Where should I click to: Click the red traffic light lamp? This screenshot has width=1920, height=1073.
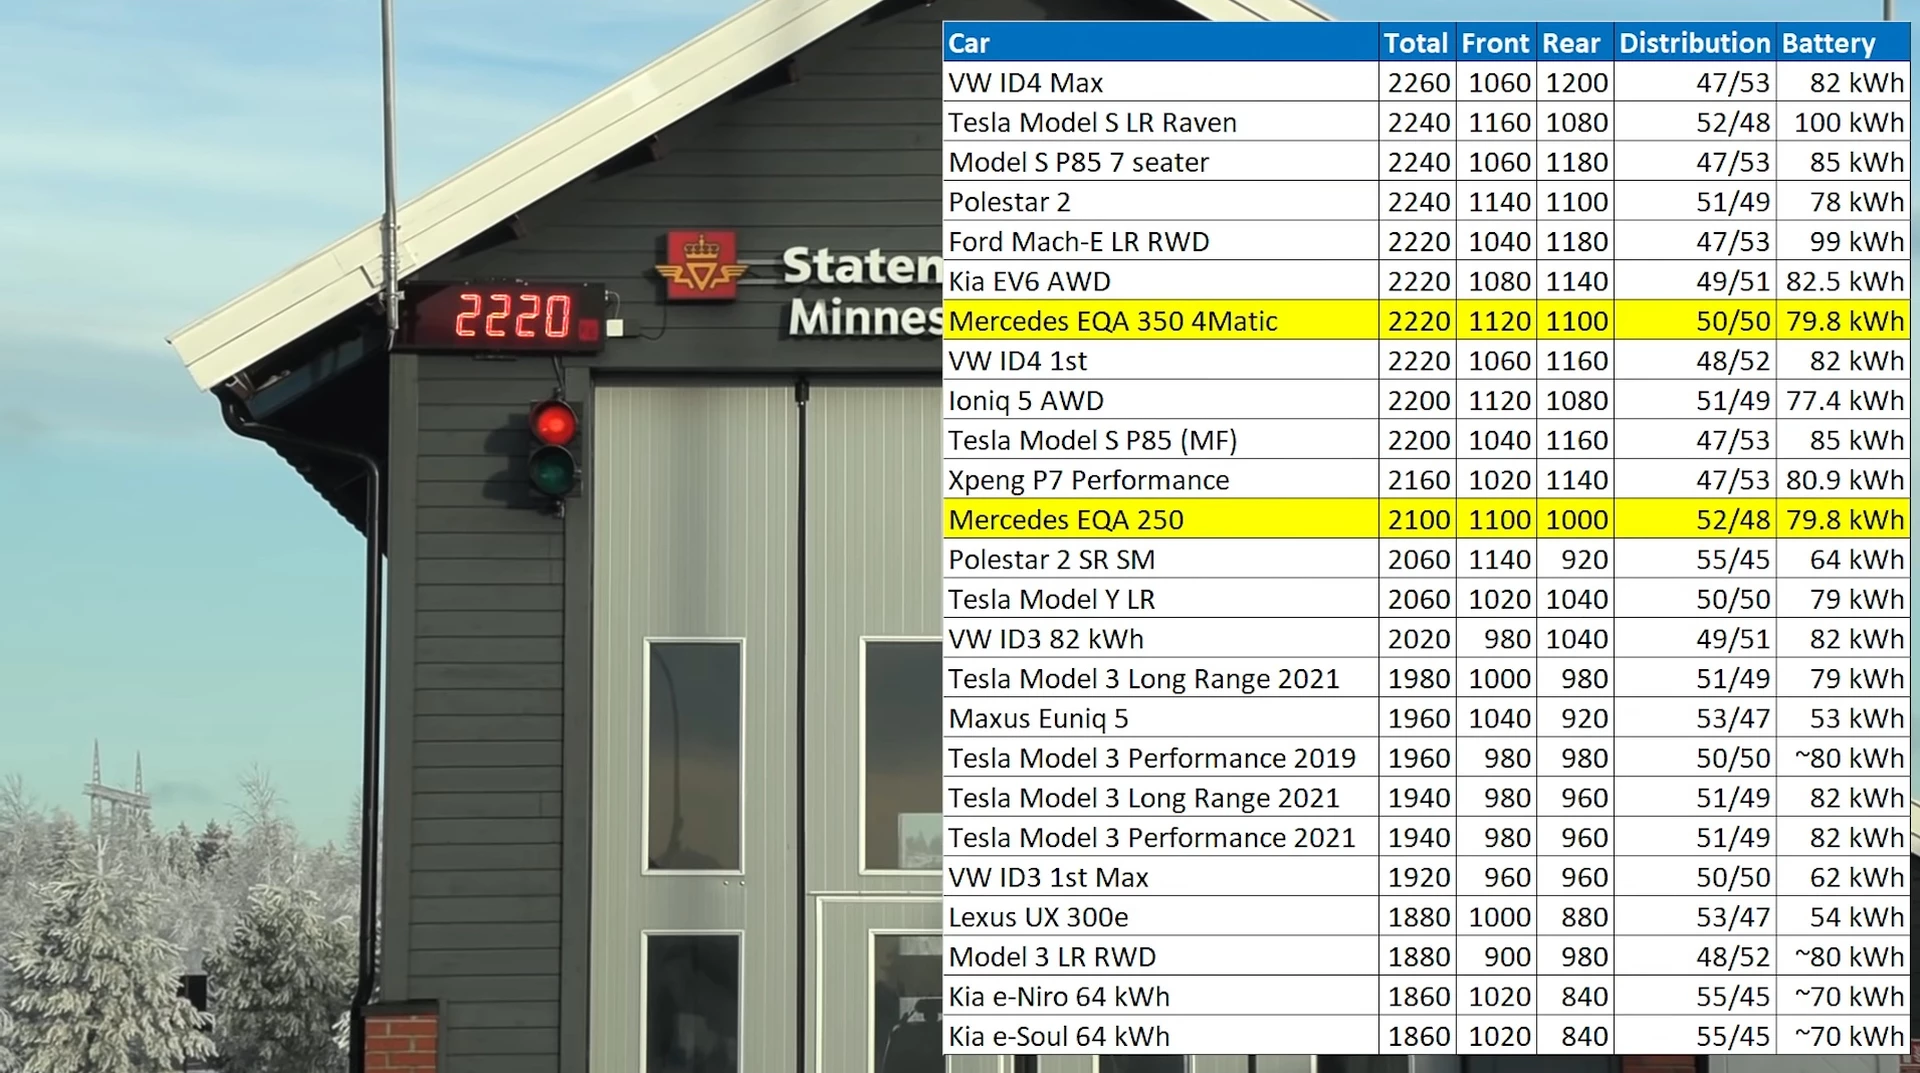(553, 424)
